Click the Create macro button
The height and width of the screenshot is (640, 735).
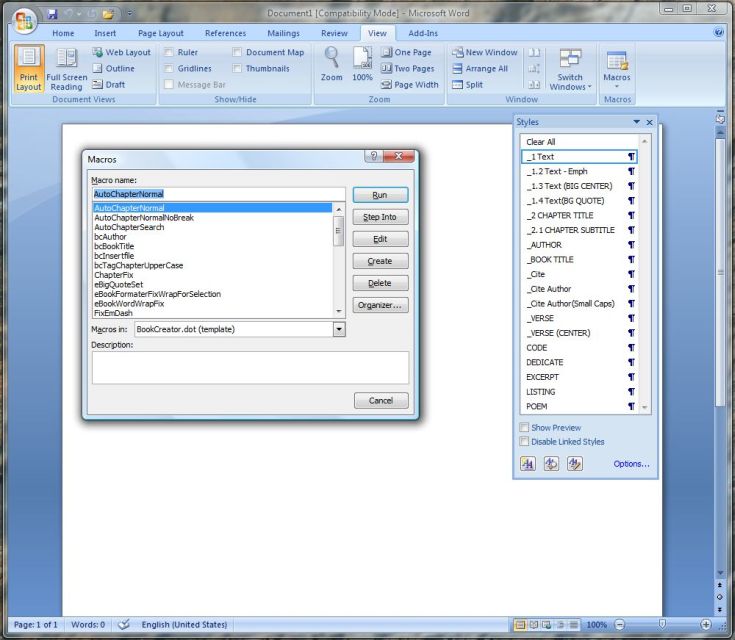point(380,261)
